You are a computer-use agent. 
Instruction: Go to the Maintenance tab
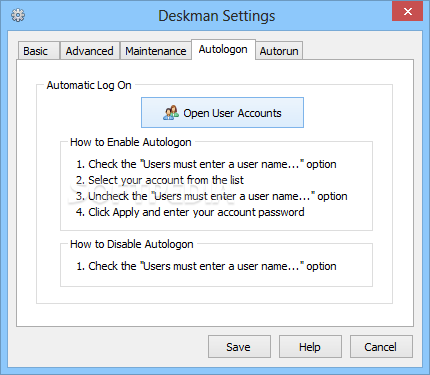[156, 51]
